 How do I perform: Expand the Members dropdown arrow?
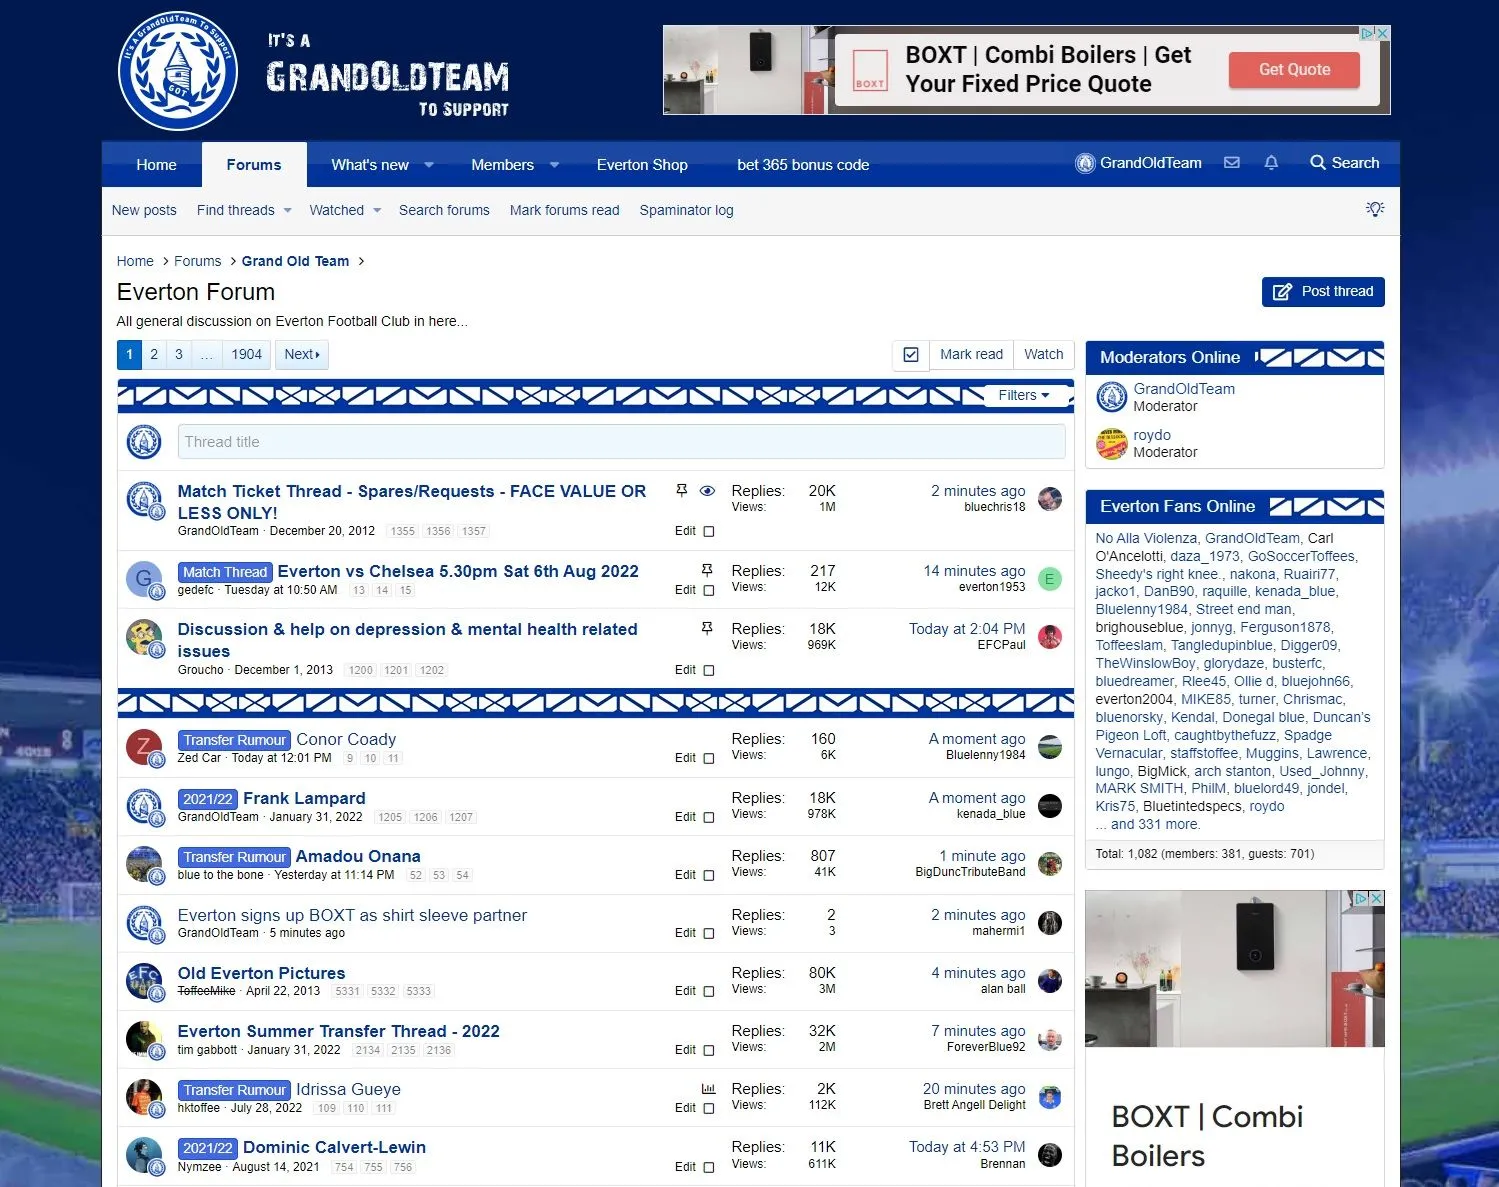point(554,165)
